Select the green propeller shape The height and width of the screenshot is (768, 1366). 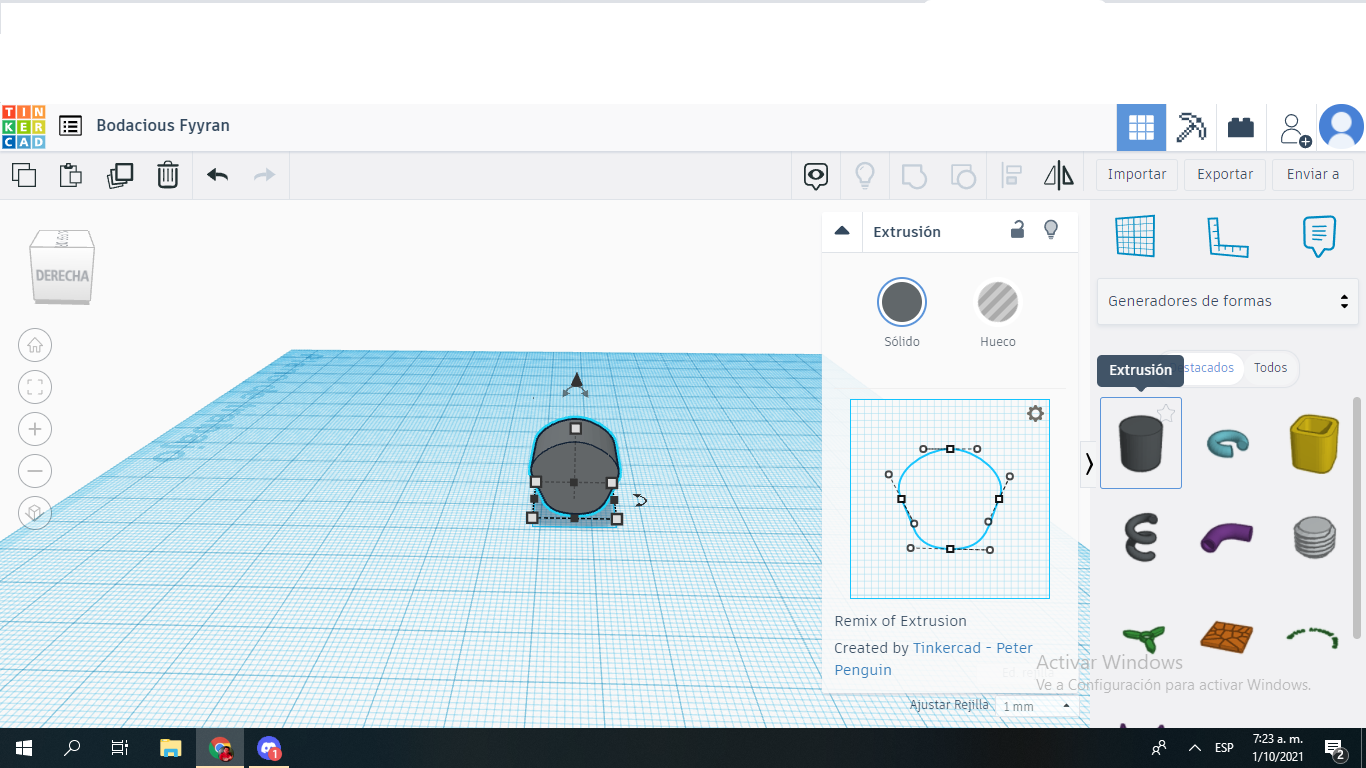(1142, 636)
